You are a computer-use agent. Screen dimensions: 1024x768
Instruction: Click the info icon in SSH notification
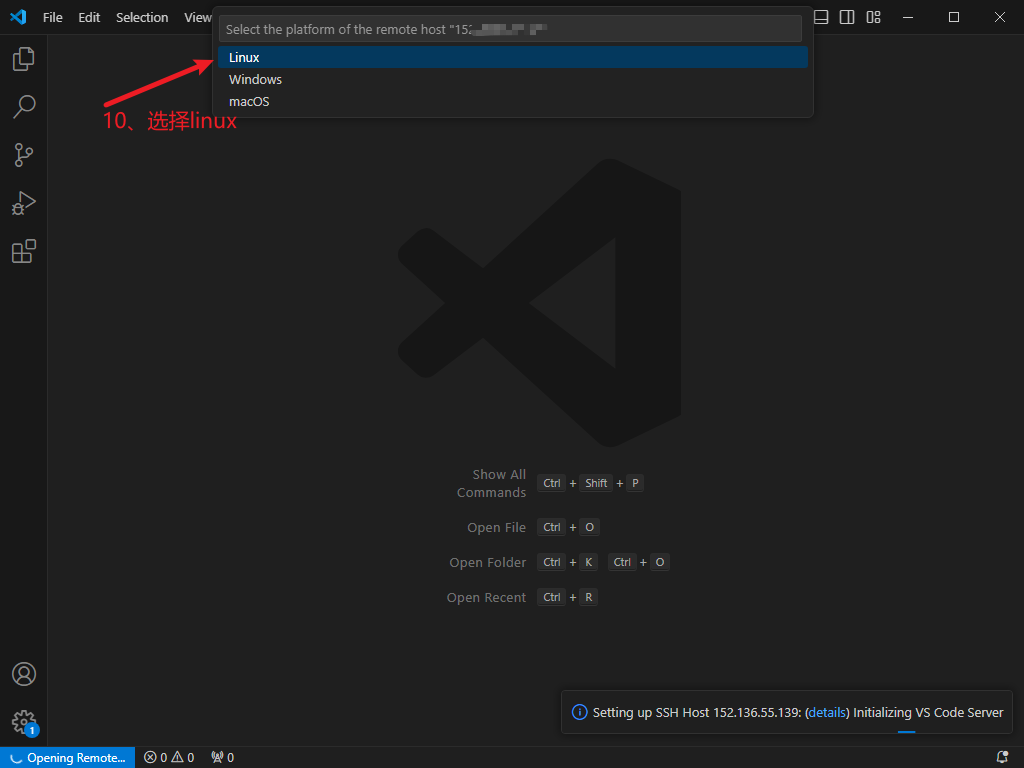(x=579, y=712)
